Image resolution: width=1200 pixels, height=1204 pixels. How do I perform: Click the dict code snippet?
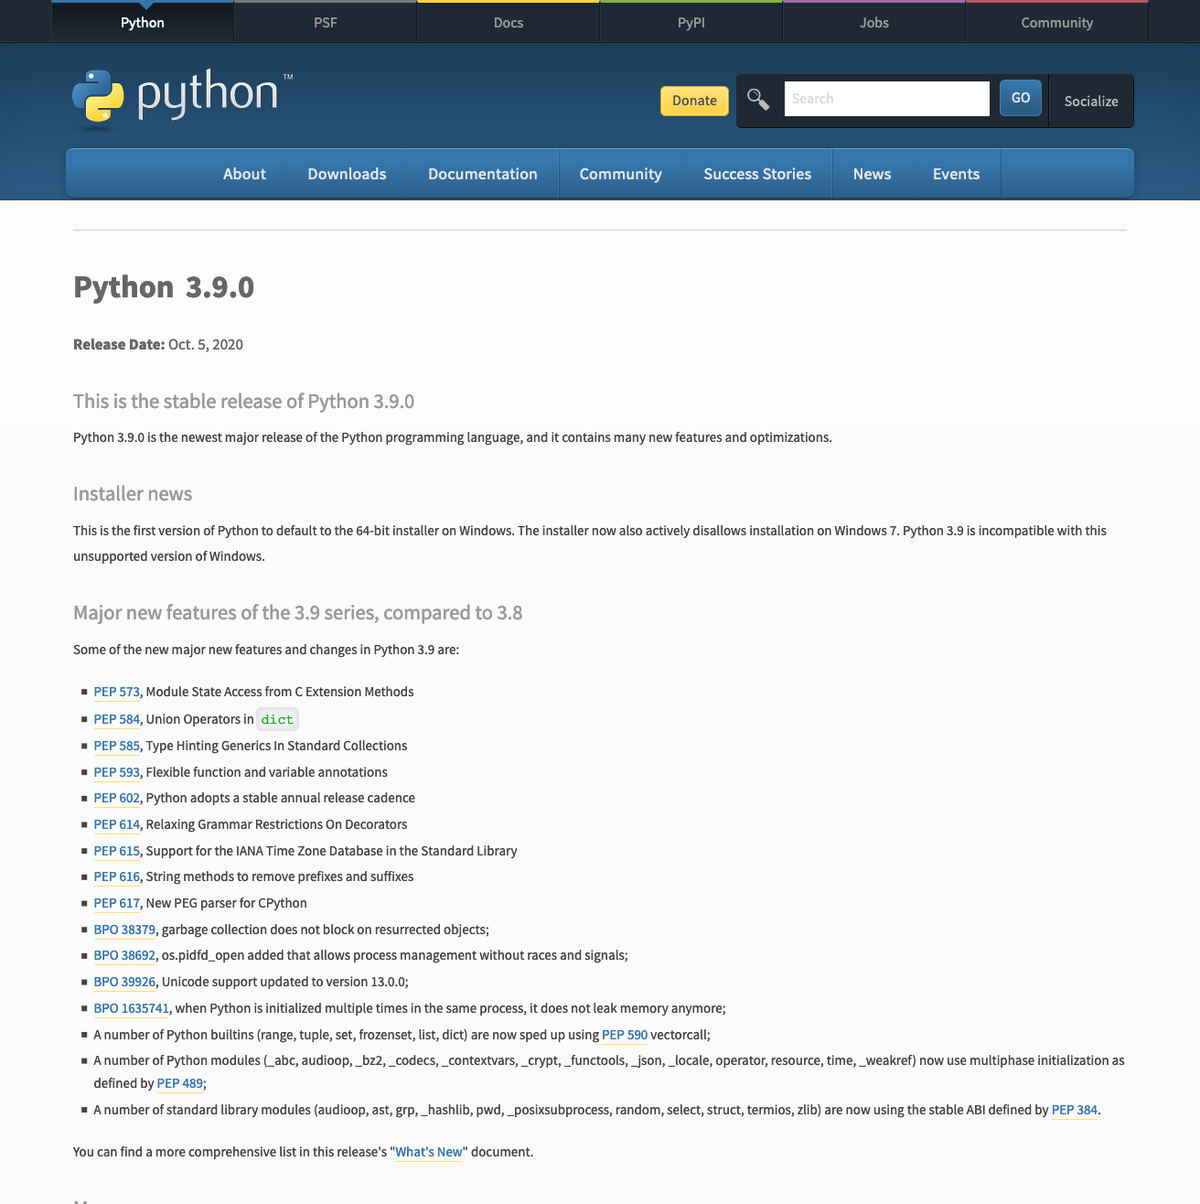click(x=277, y=719)
